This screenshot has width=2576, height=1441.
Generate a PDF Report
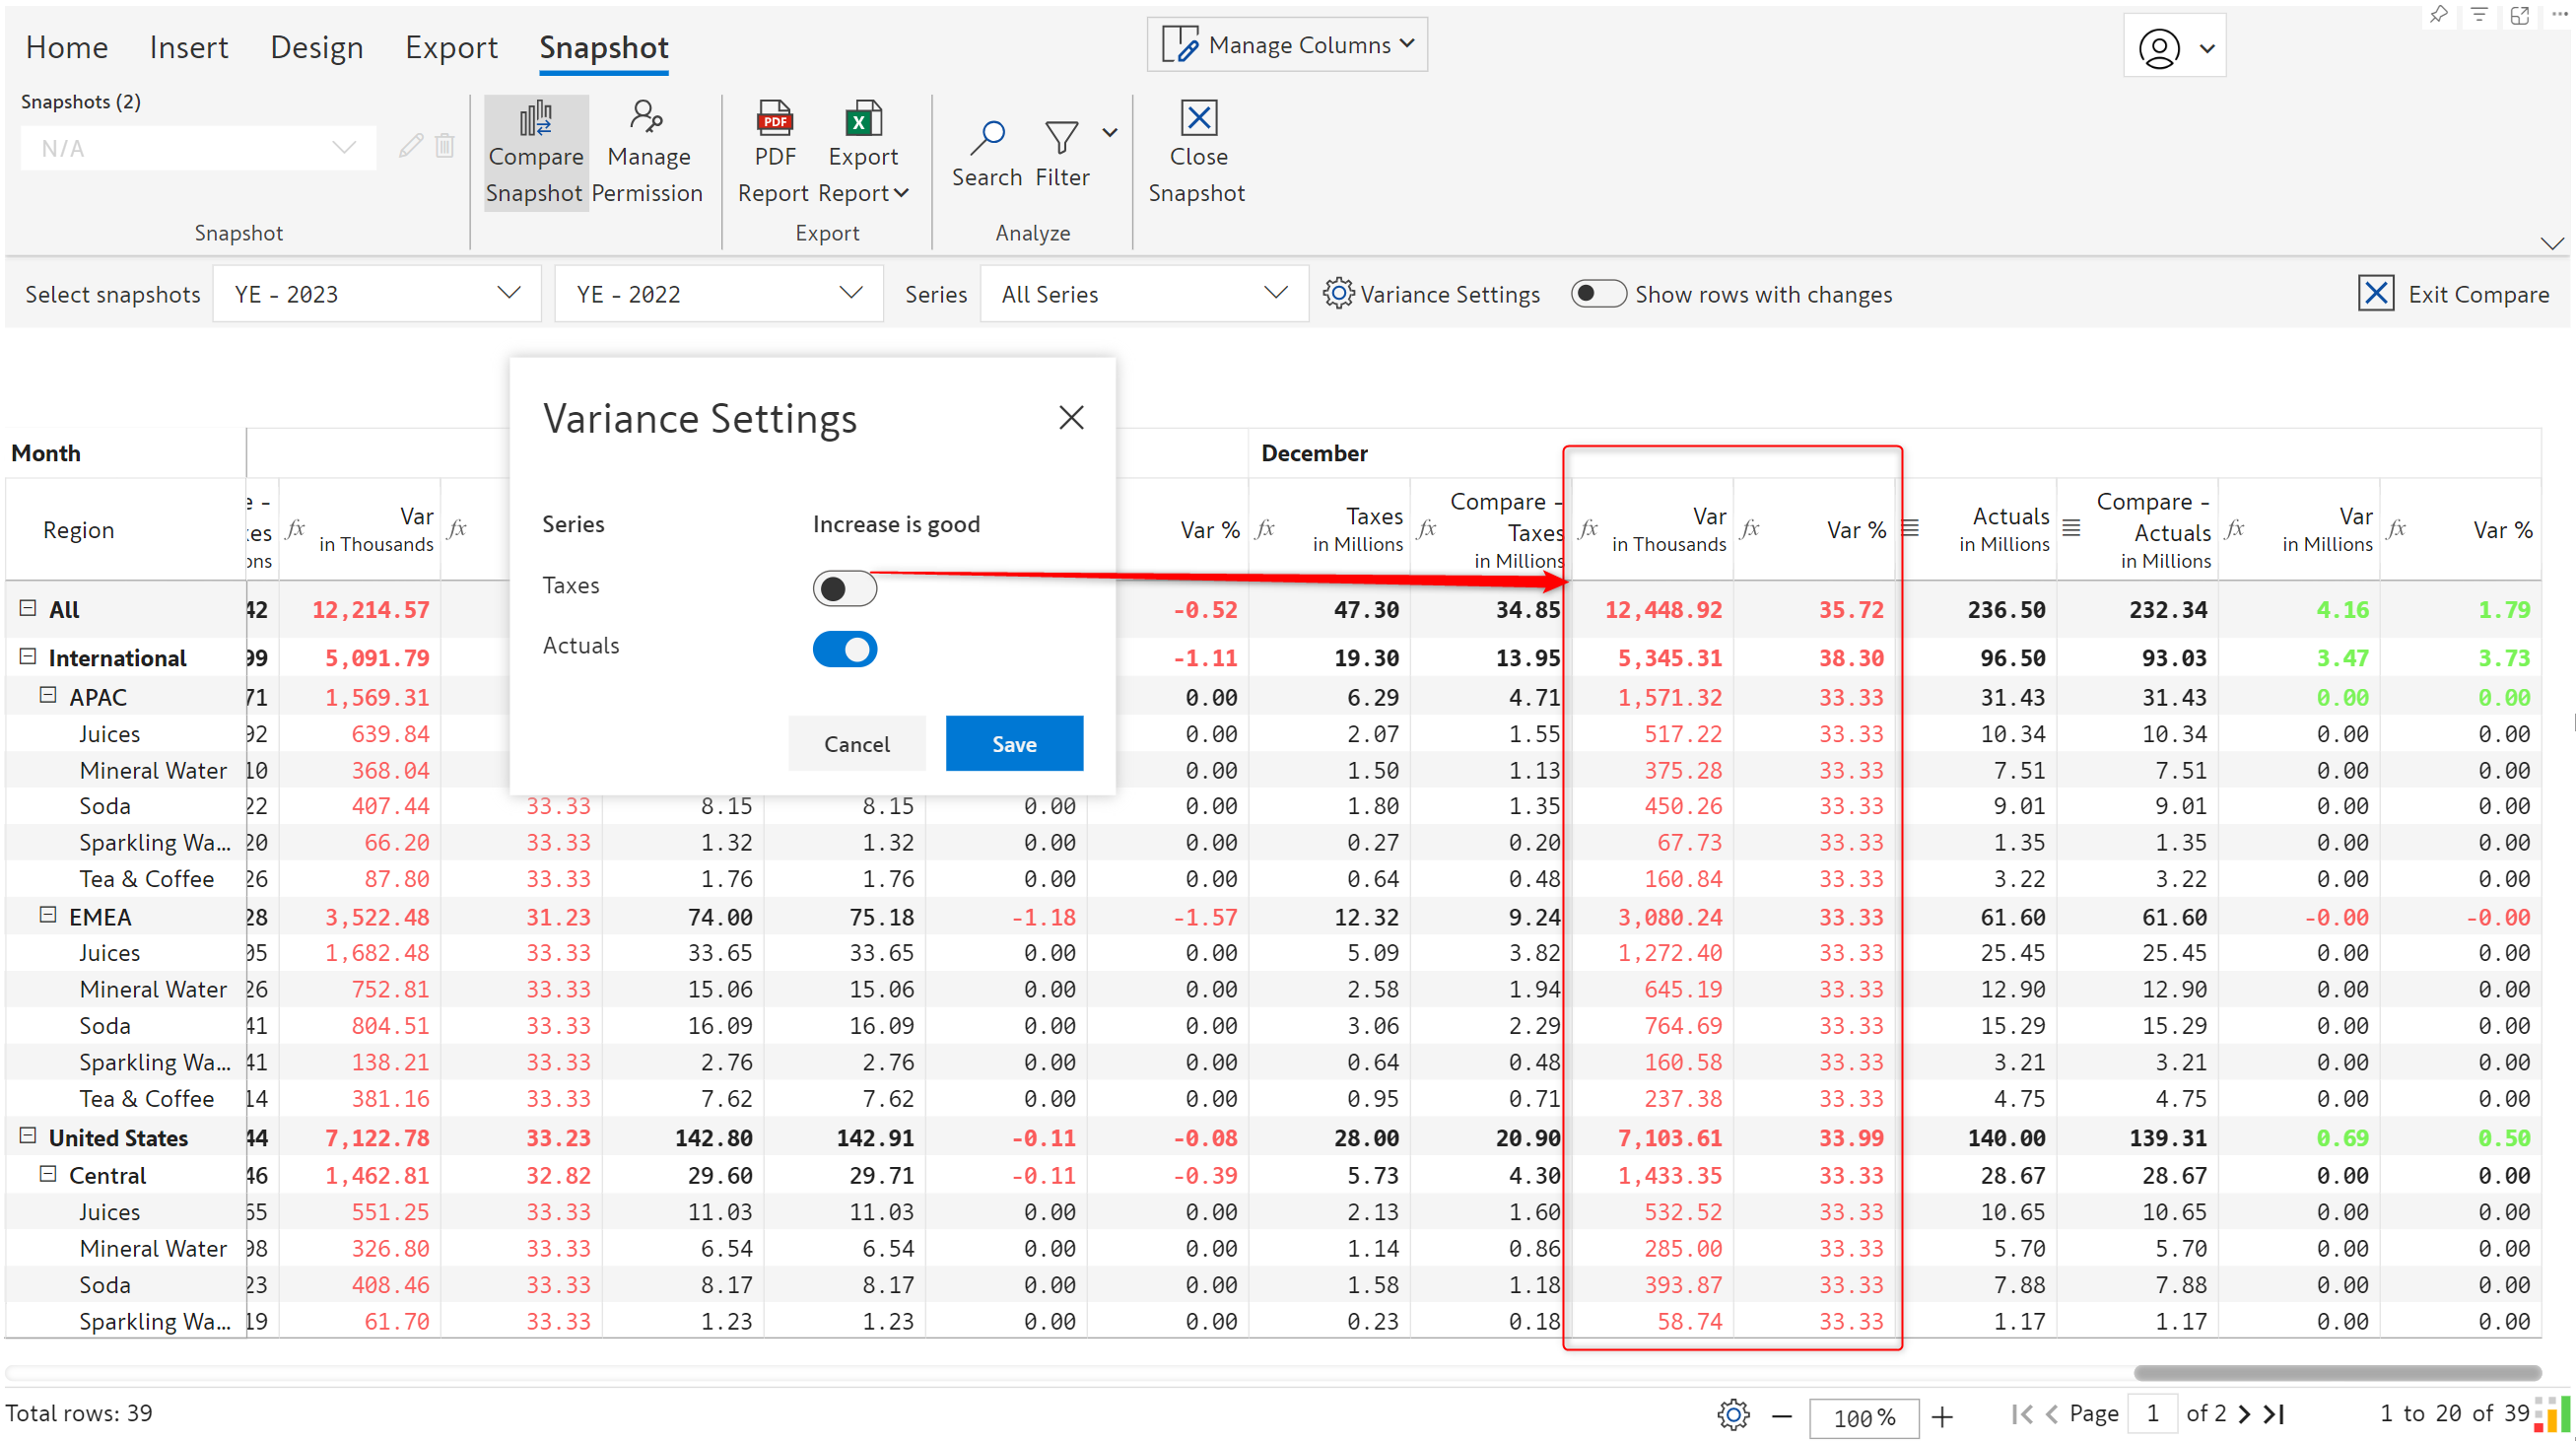coord(774,152)
